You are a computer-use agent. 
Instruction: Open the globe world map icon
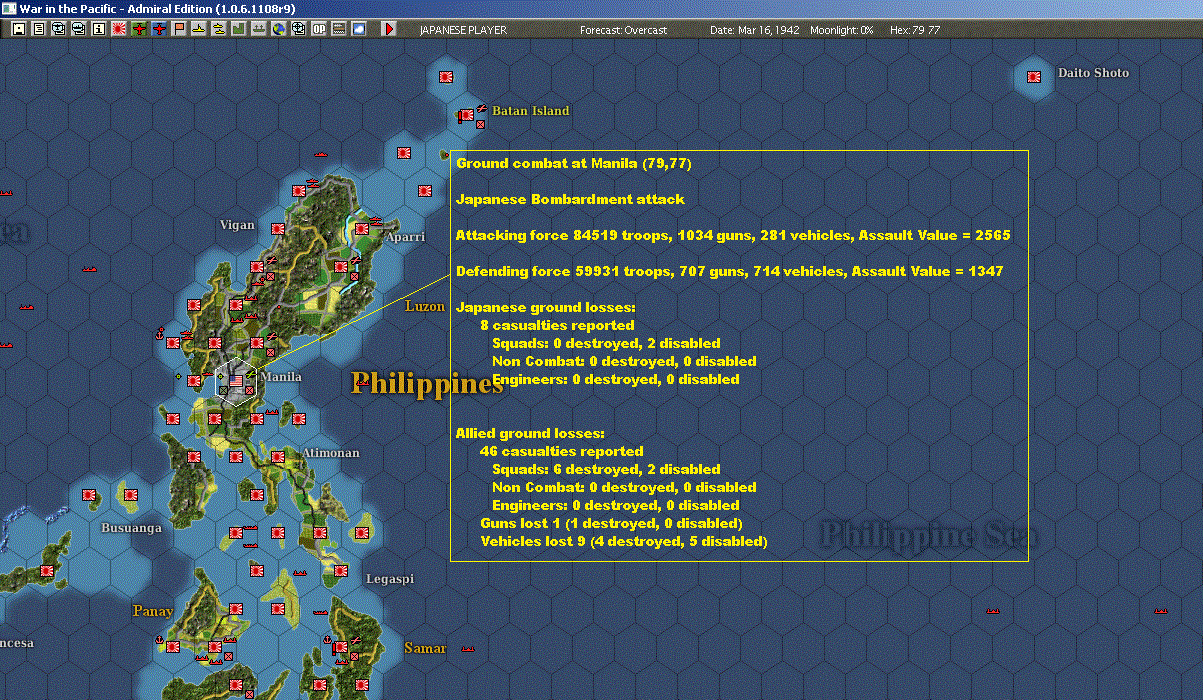tap(279, 30)
